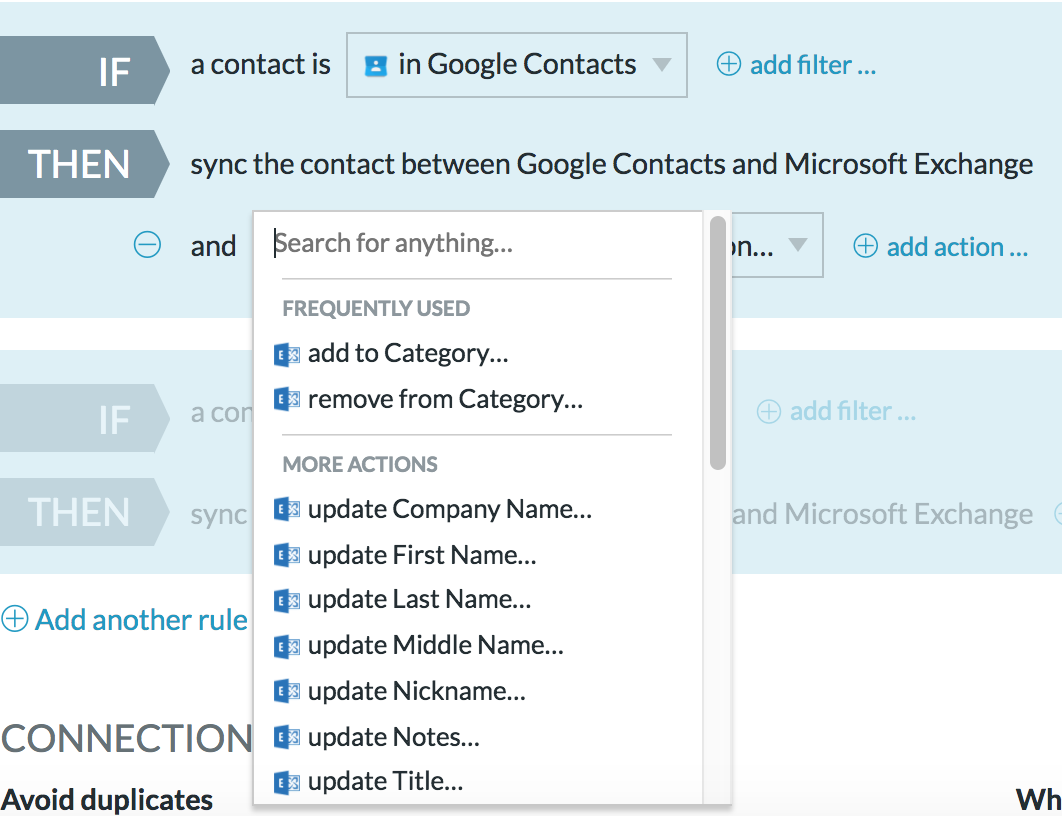Choose 'update Nickname...' action
This screenshot has width=1062, height=816.
pos(417,691)
